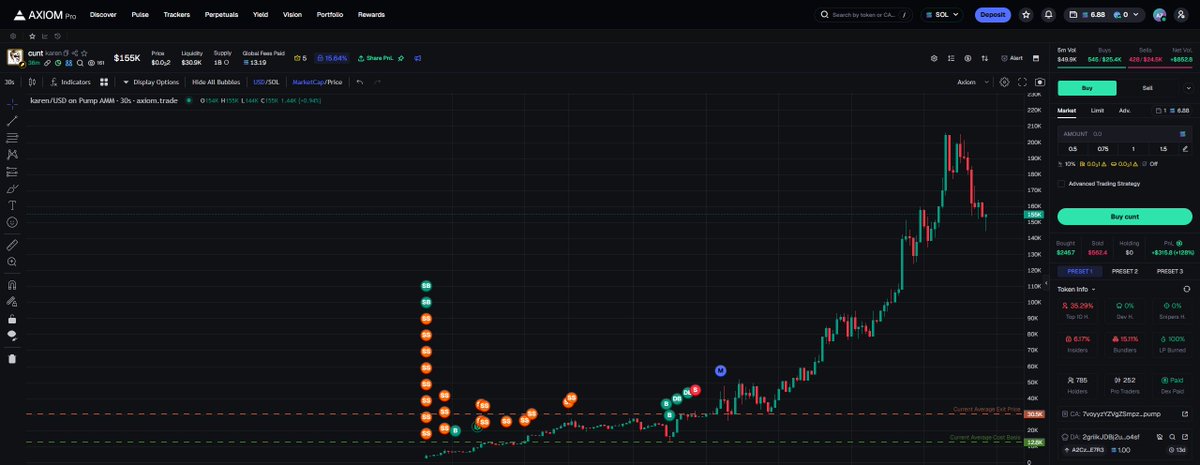Search the token with magnifier icon by its name
The image size is (1200, 465).
coord(79,63)
